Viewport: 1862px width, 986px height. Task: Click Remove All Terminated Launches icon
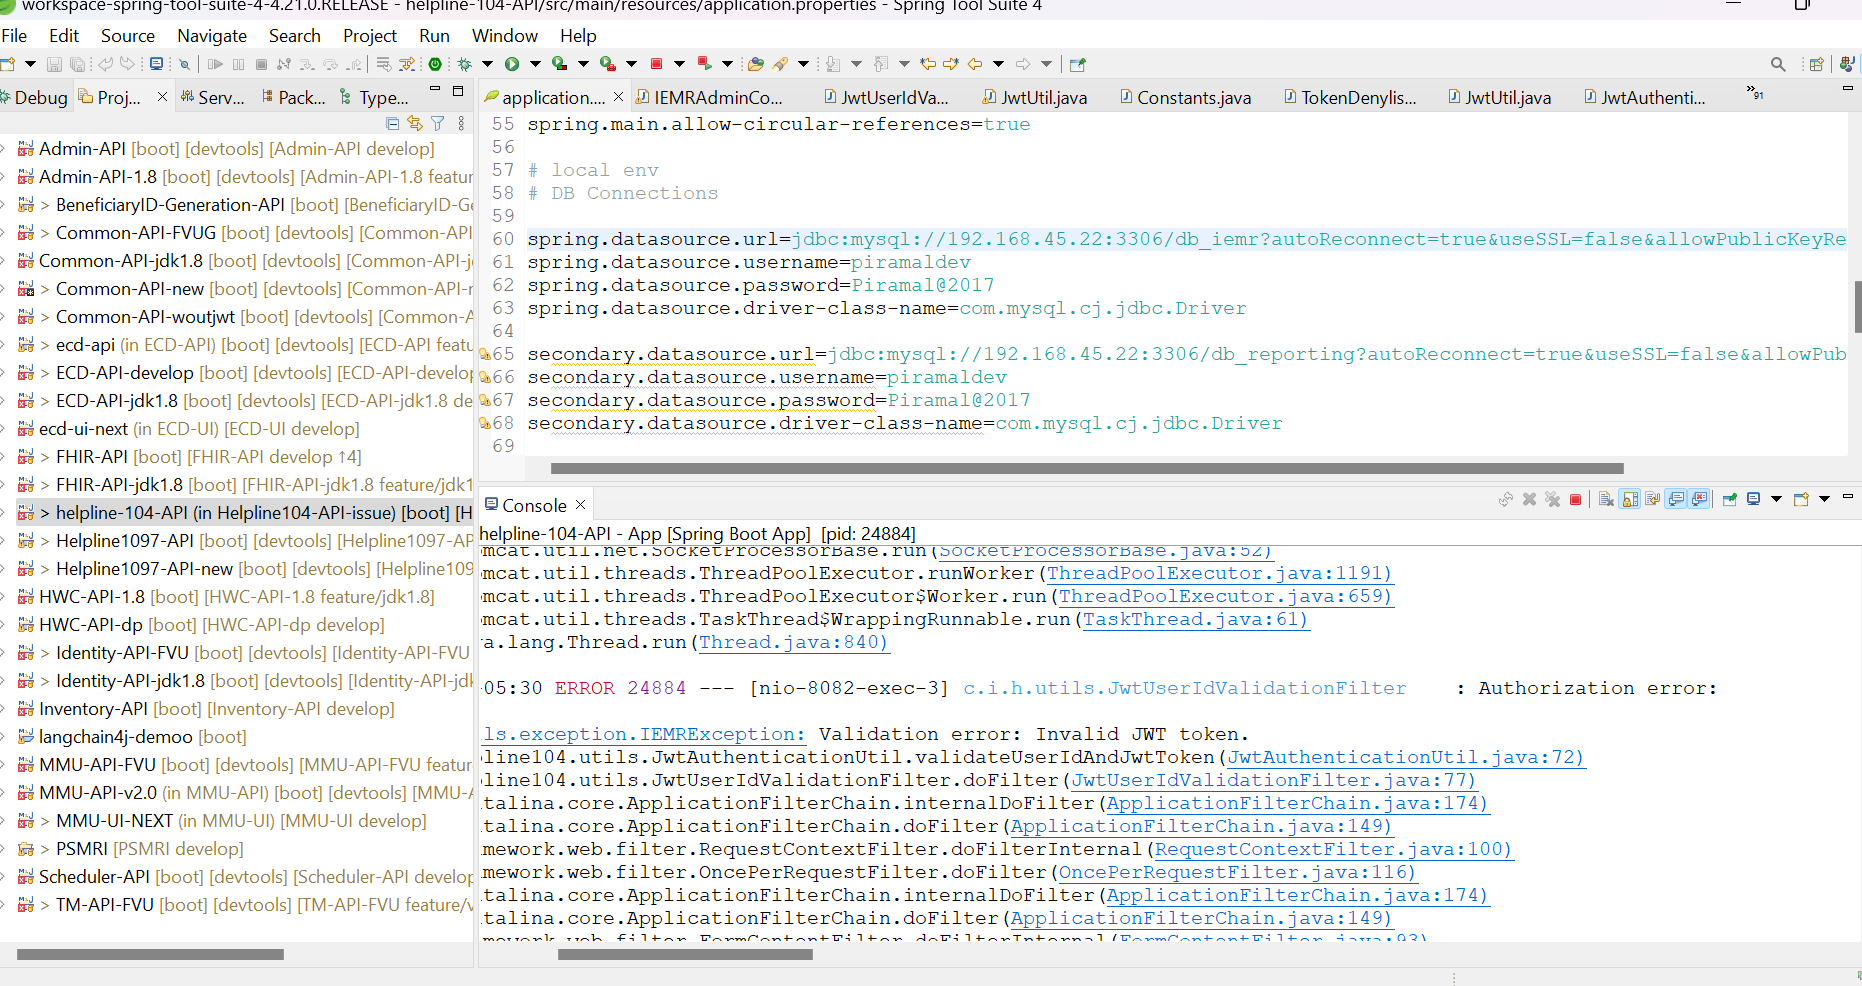1552,499
